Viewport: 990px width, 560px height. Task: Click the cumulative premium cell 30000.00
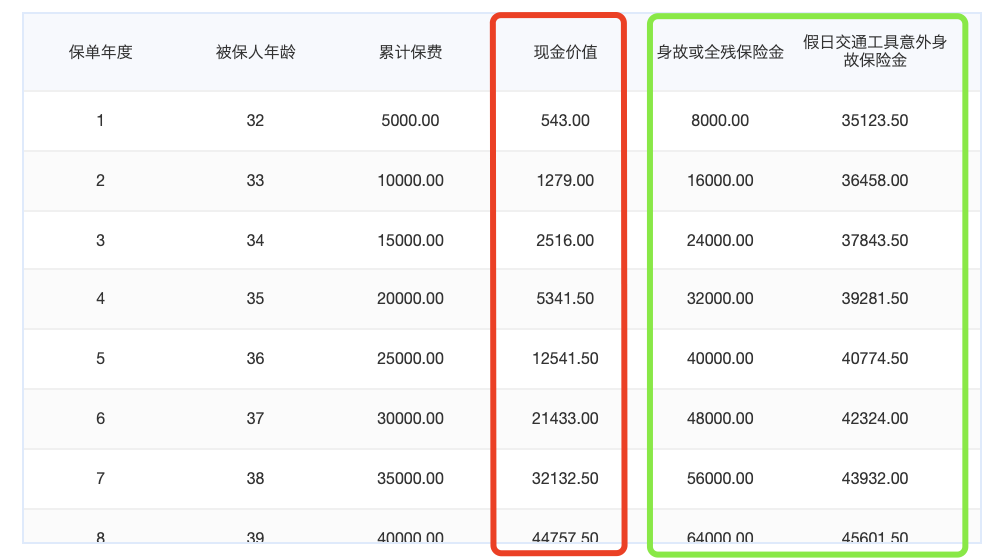[x=410, y=418]
